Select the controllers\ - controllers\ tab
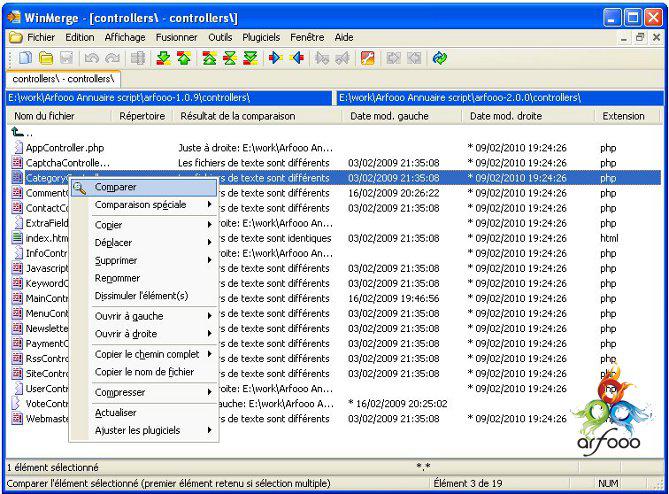 (x=63, y=79)
